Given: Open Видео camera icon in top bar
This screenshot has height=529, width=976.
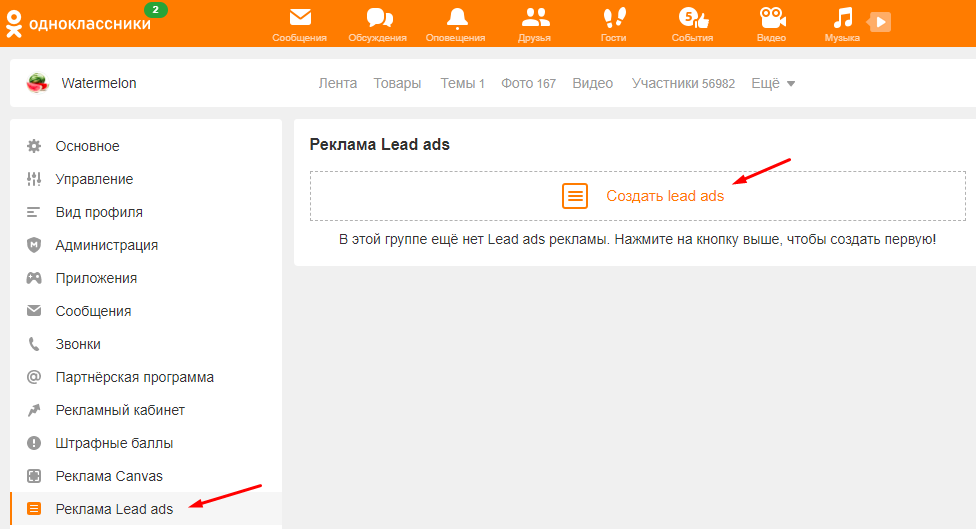Looking at the screenshot, I should [772, 17].
